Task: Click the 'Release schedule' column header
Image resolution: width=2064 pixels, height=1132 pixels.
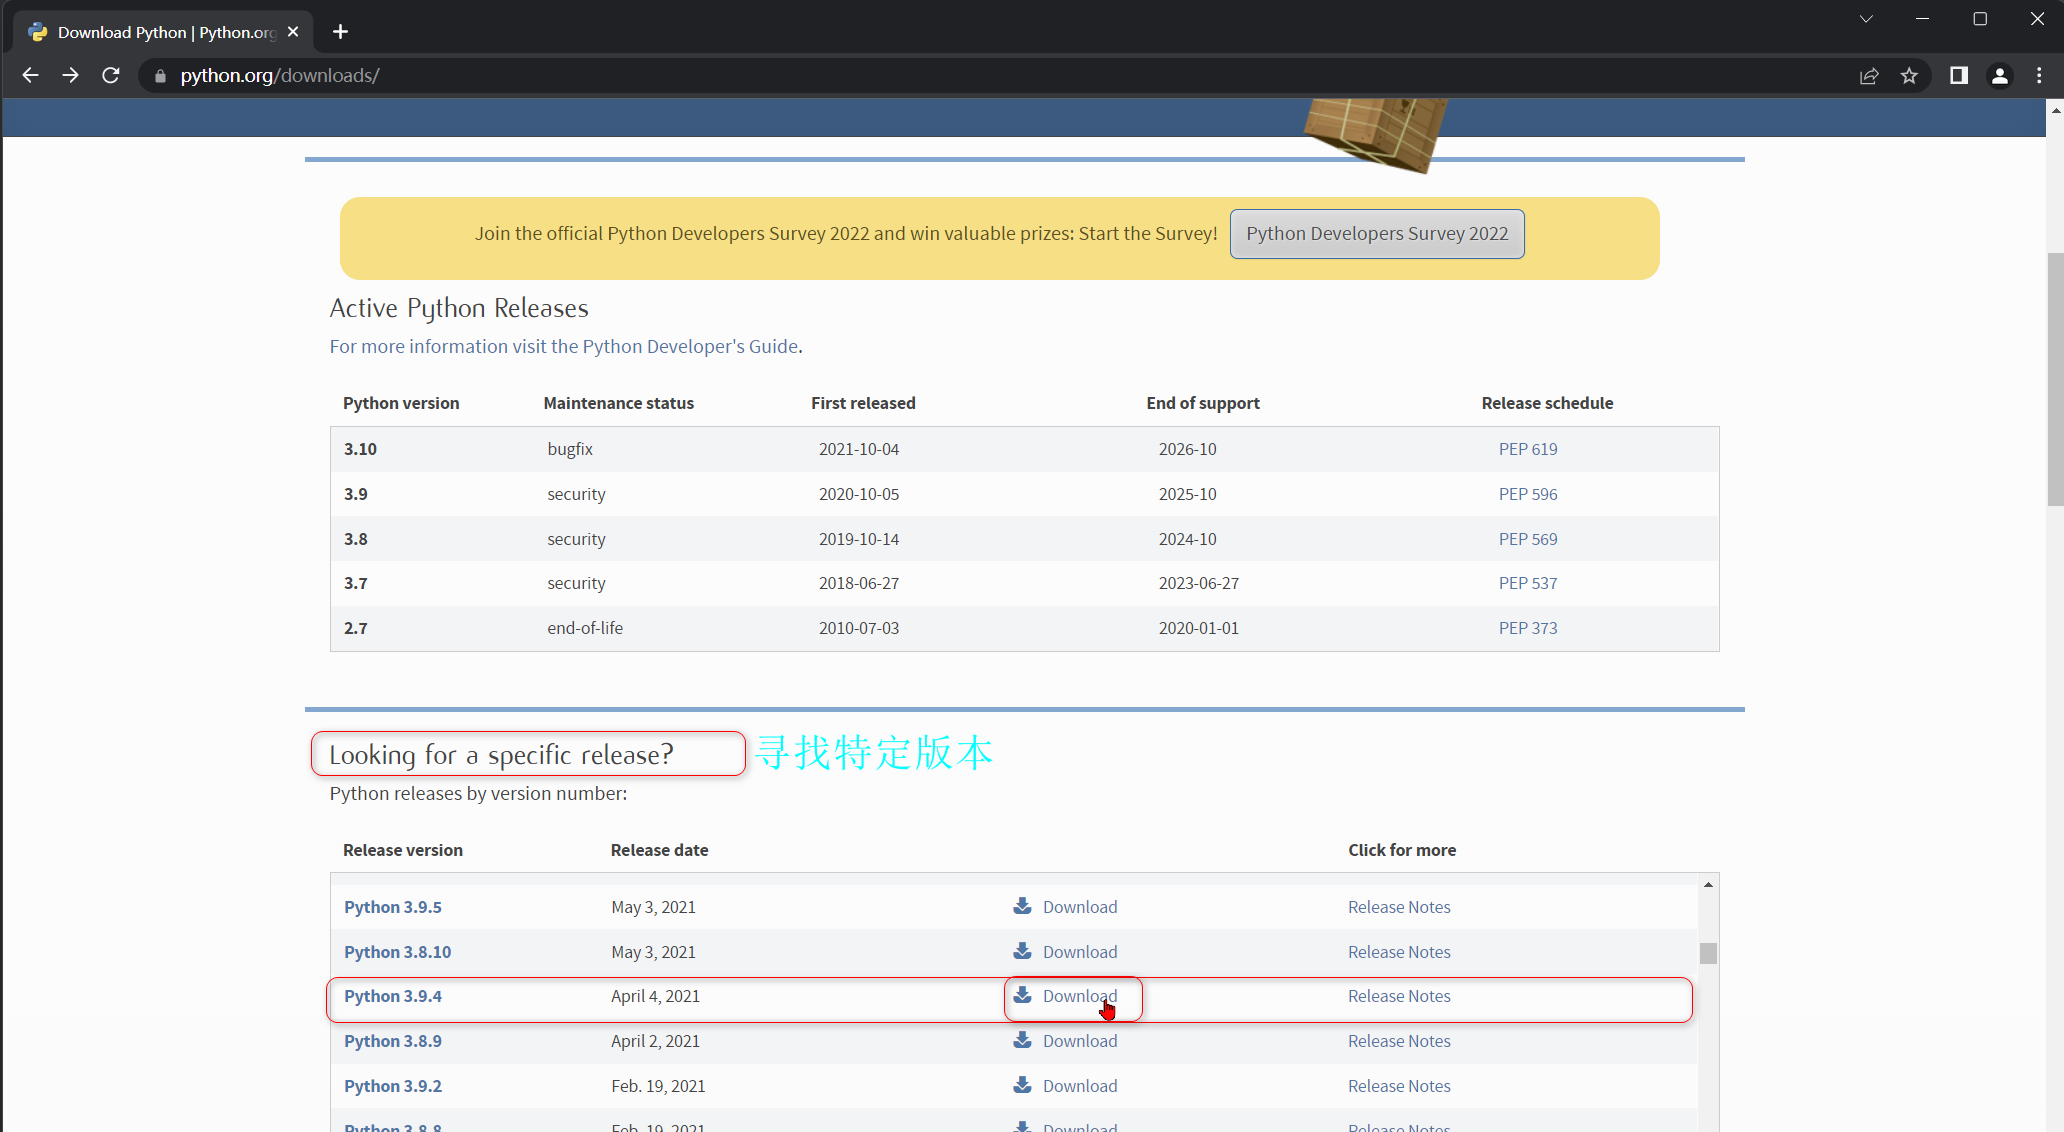Action: click(x=1547, y=403)
